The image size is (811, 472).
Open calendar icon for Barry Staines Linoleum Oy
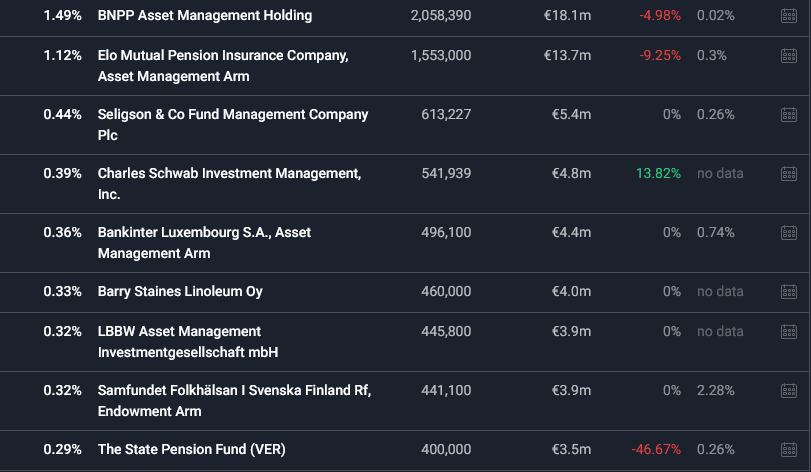click(789, 291)
